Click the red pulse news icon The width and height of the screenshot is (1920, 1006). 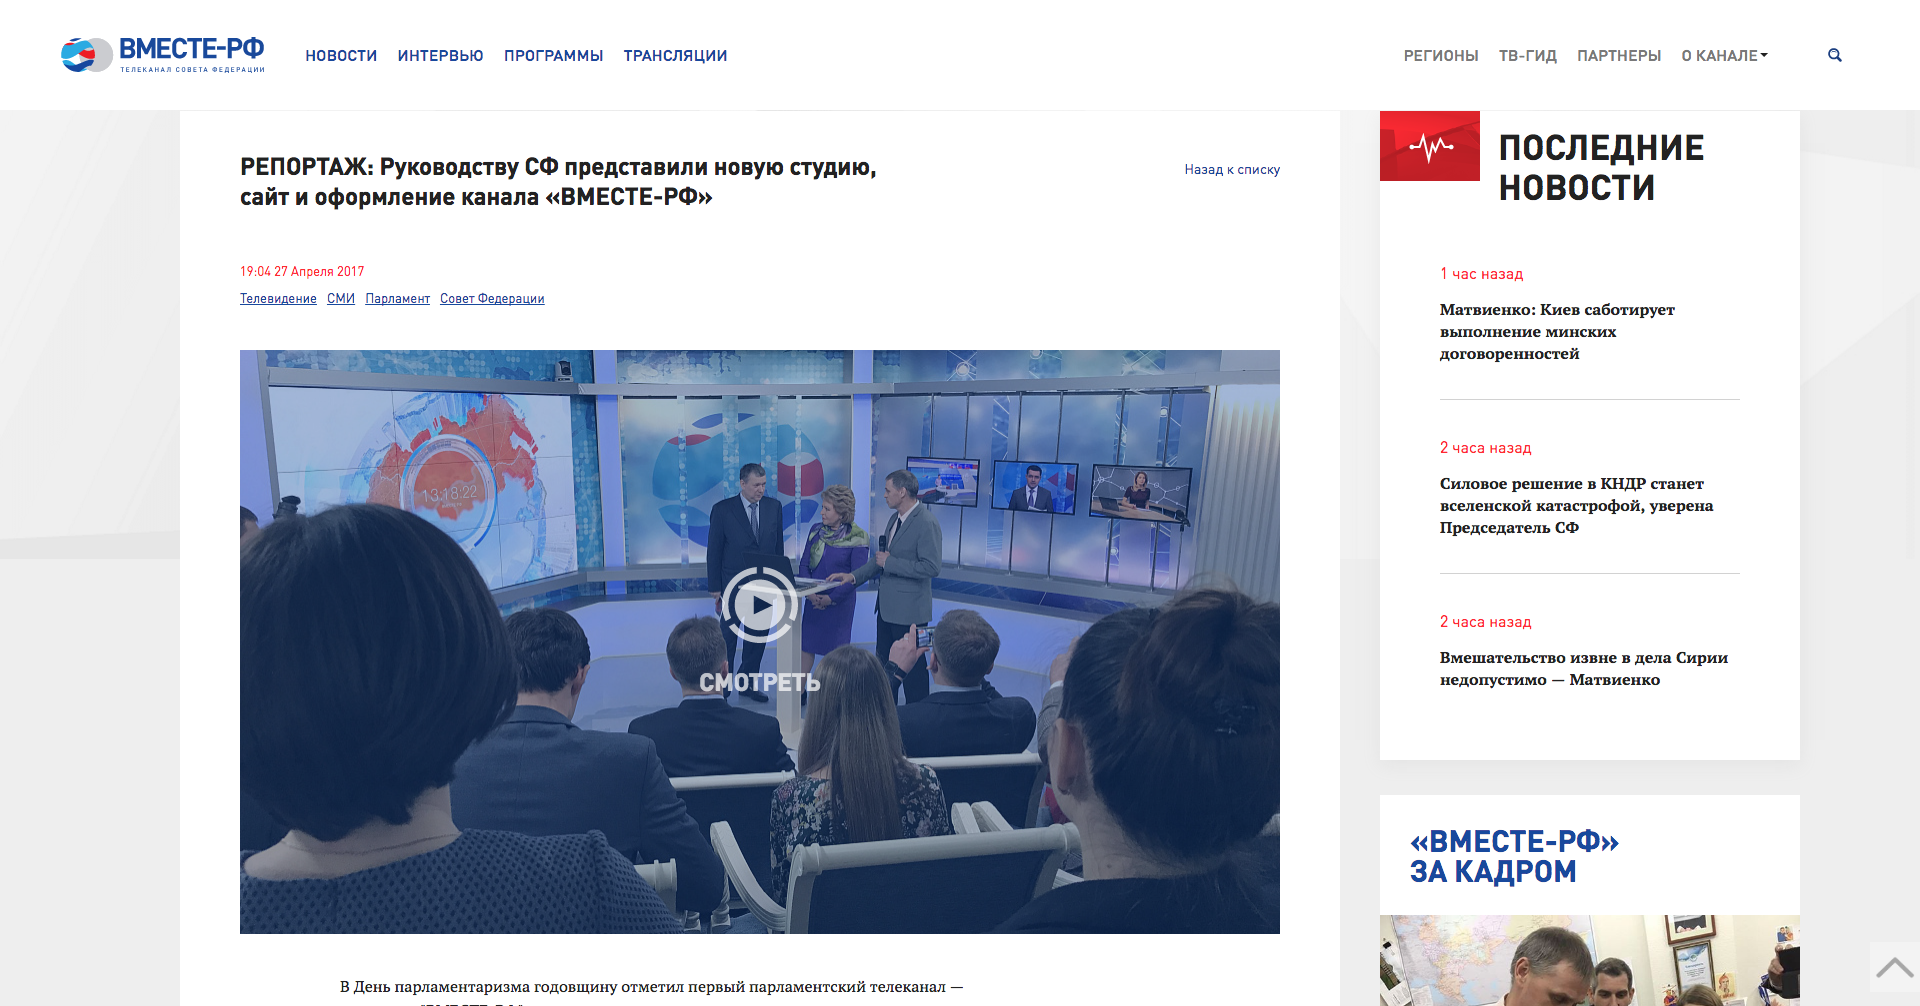pyautogui.click(x=1430, y=146)
